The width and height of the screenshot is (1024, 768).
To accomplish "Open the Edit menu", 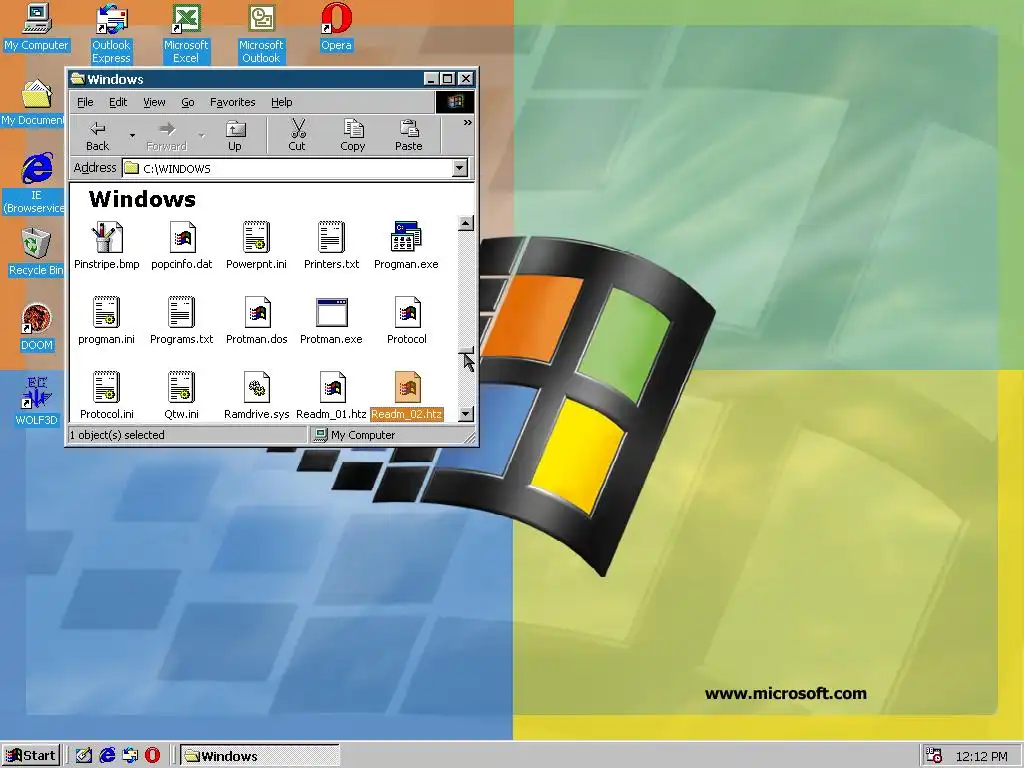I will [118, 102].
